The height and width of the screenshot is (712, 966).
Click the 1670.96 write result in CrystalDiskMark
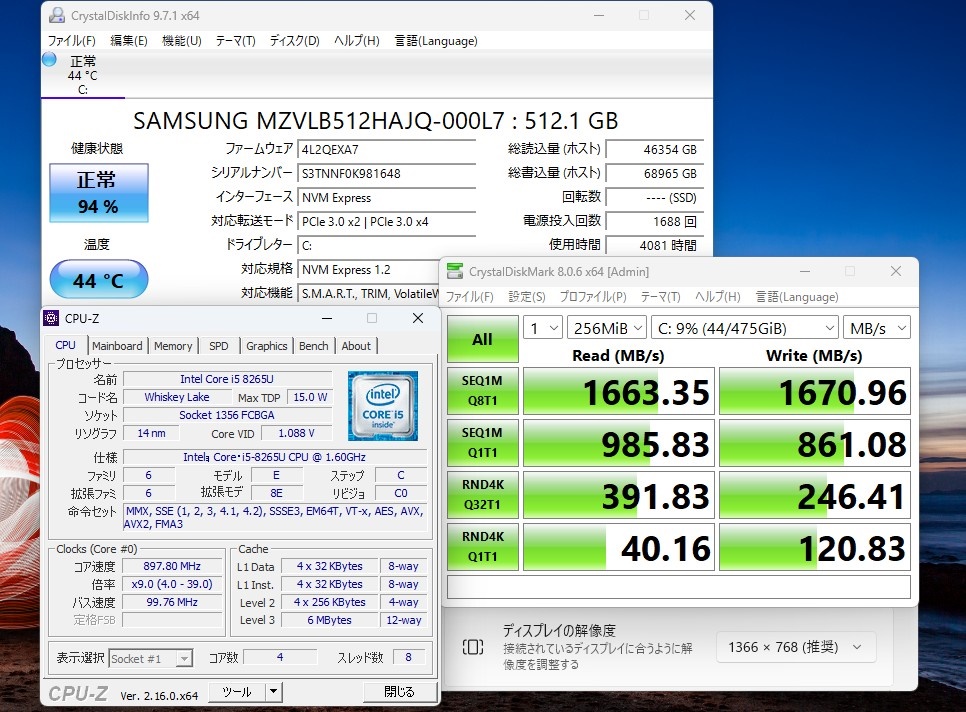(814, 391)
